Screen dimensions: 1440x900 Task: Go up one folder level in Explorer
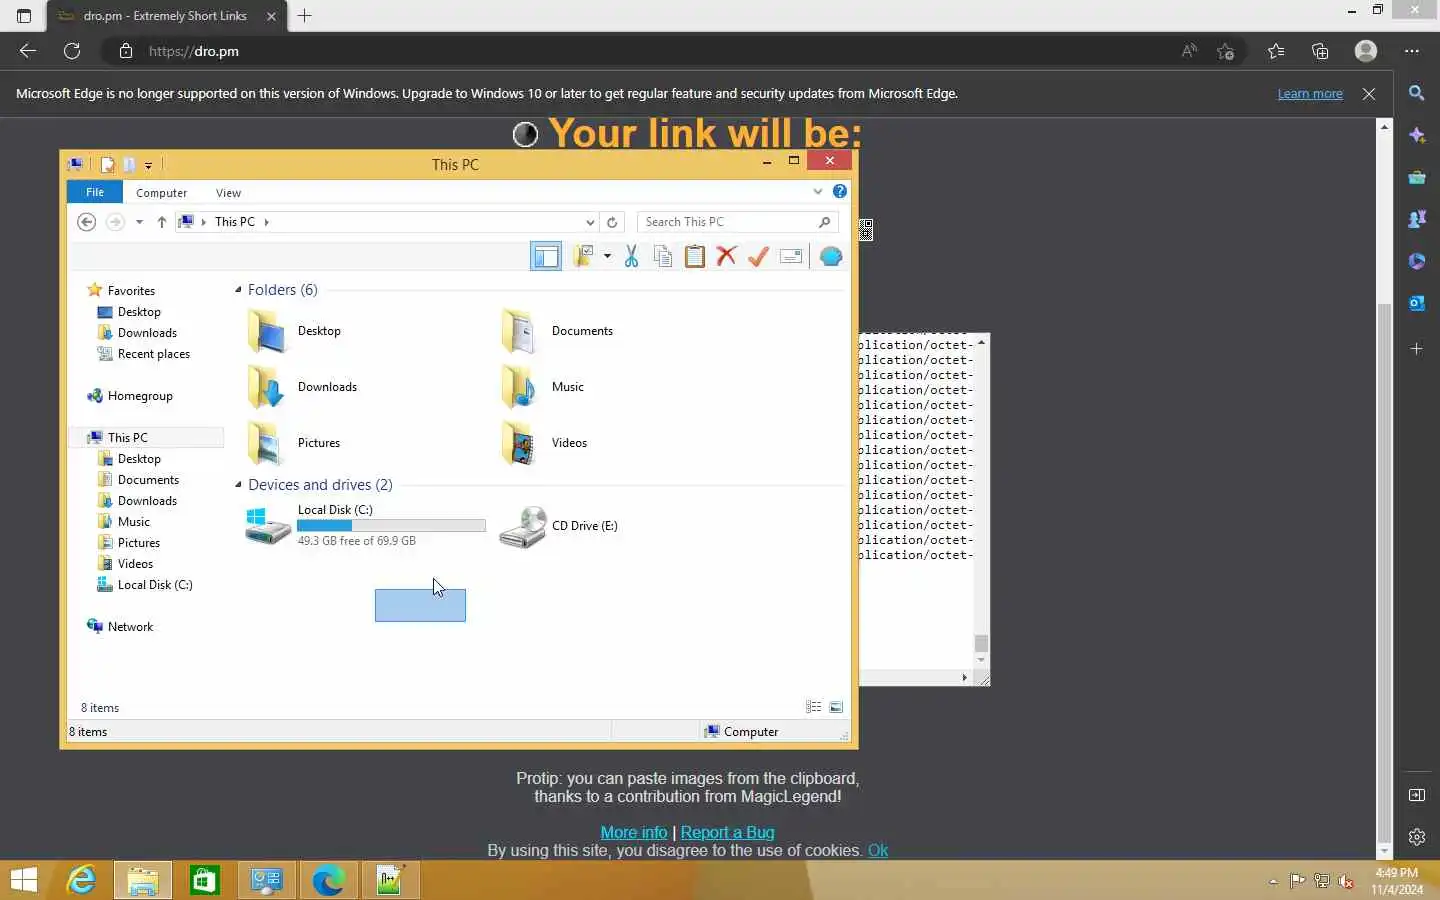(x=162, y=222)
